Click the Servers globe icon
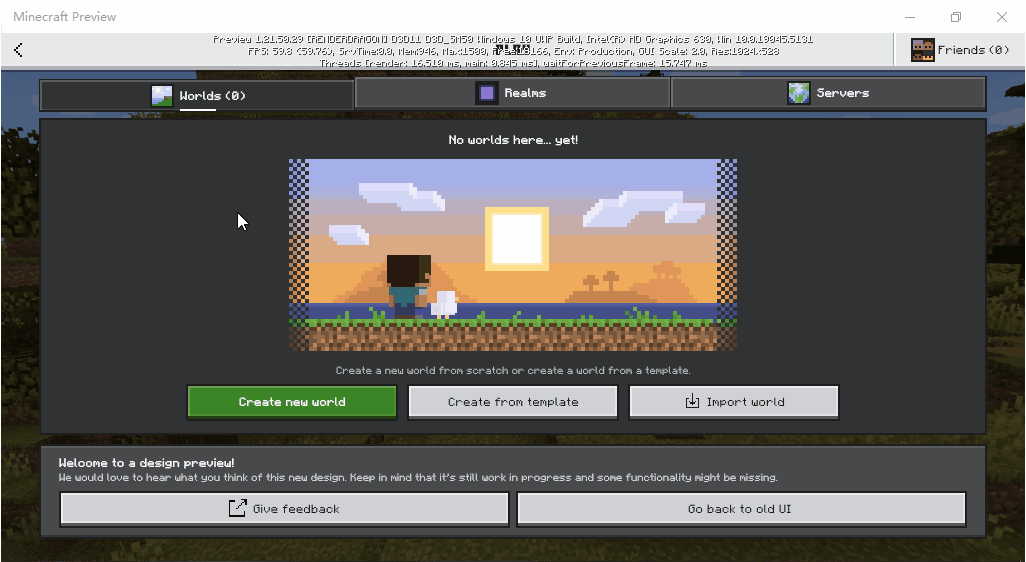The image size is (1026, 562). click(798, 93)
